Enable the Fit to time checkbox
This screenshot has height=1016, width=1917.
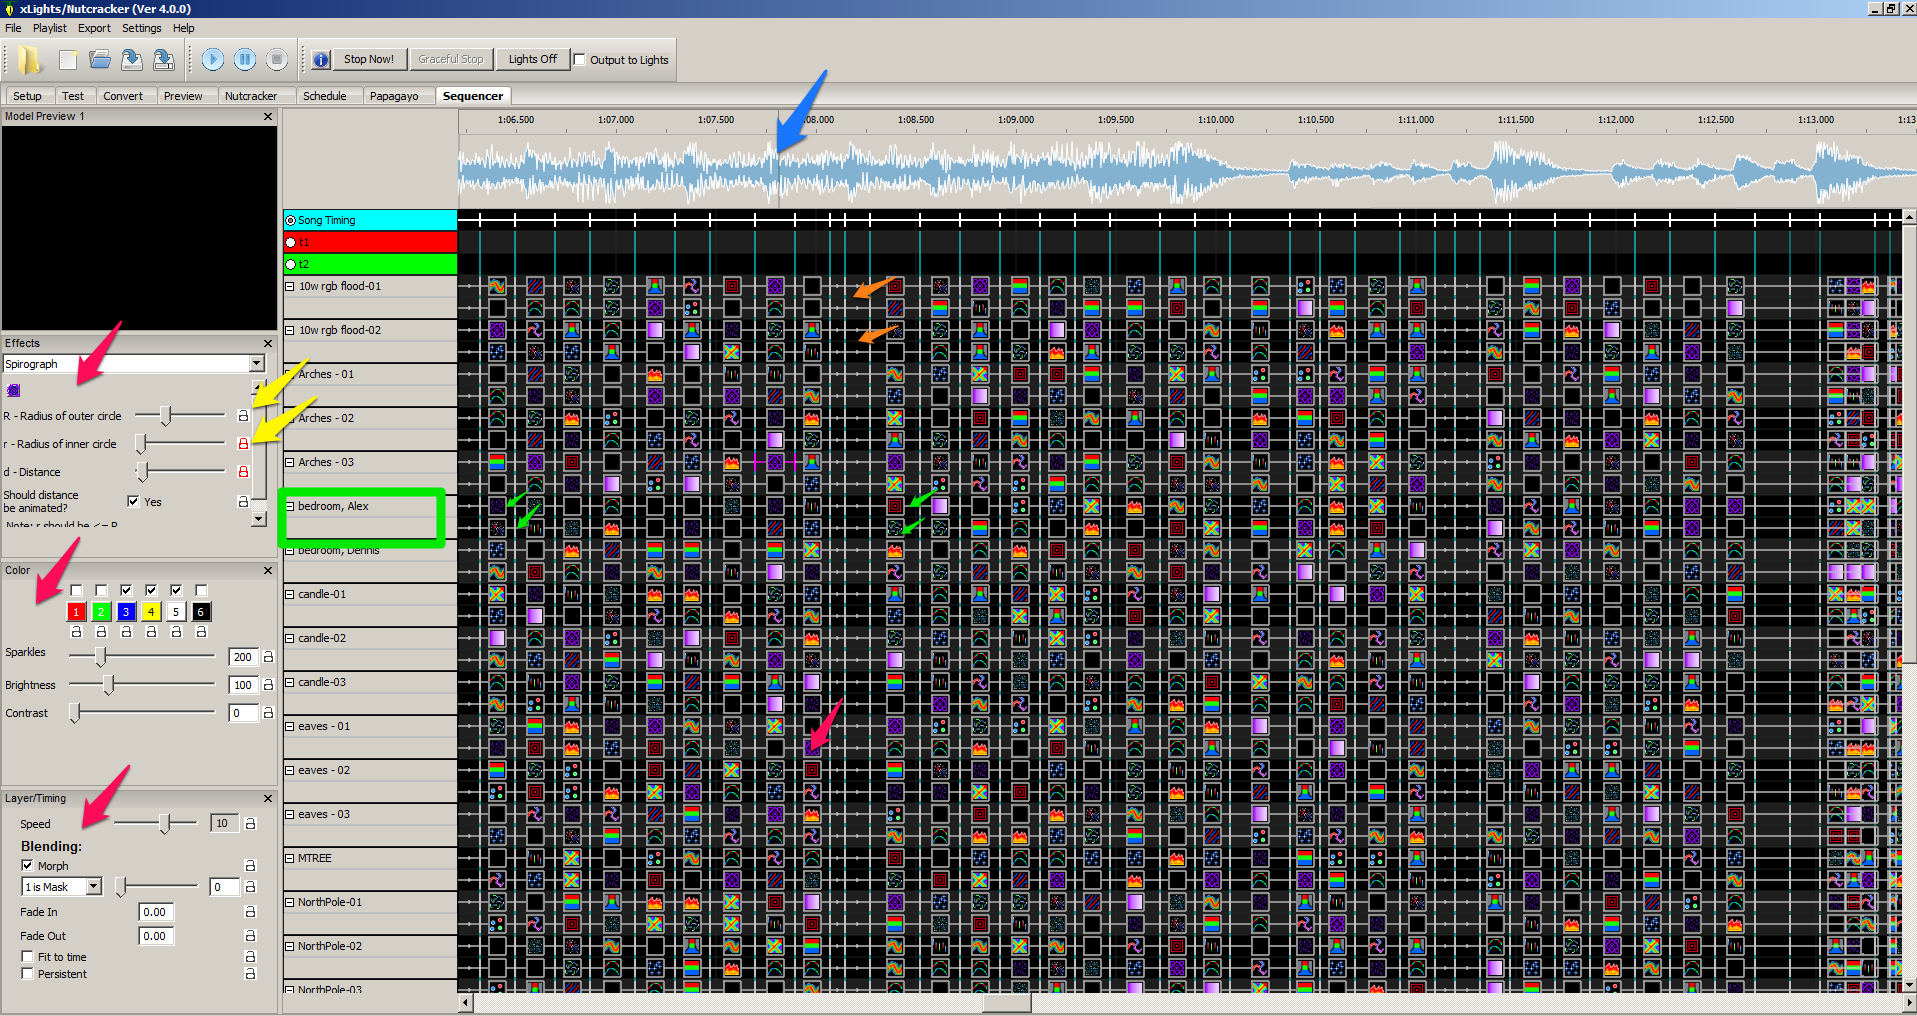(27, 957)
